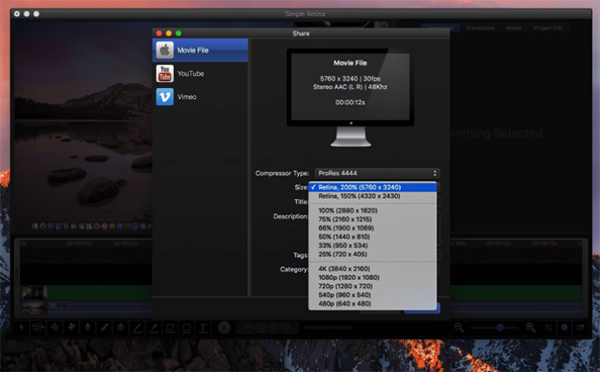Screen dimensions: 600x372
Task: Select the text tool in bottom toolbar
Action: (x=203, y=328)
